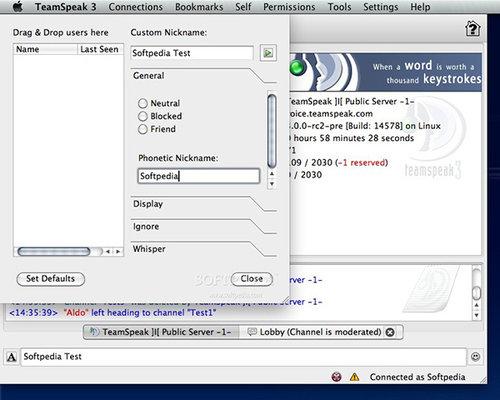Click the green status light in server banner
This screenshot has height=400, width=500.
[x=297, y=68]
